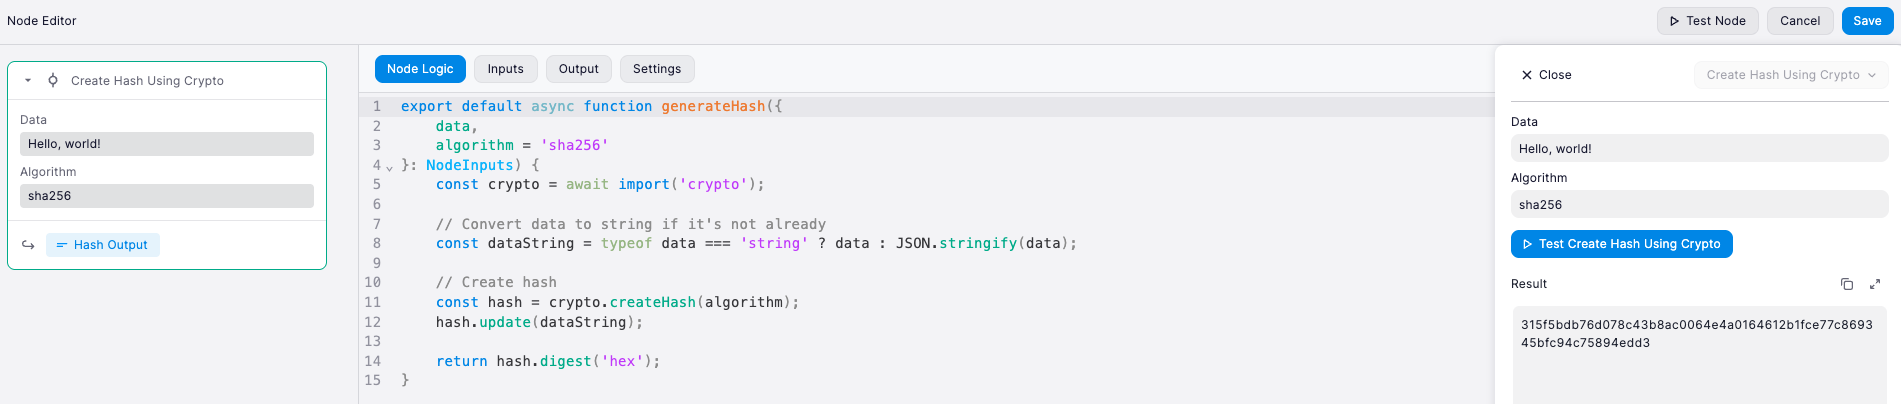Image resolution: width=1901 pixels, height=404 pixels.
Task: Open the Output tab
Action: [579, 69]
